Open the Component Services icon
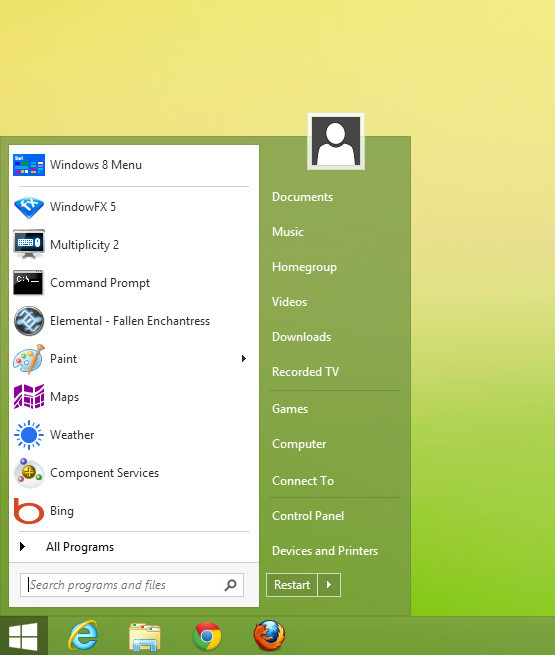Viewport: 555px width, 655px height. point(29,473)
